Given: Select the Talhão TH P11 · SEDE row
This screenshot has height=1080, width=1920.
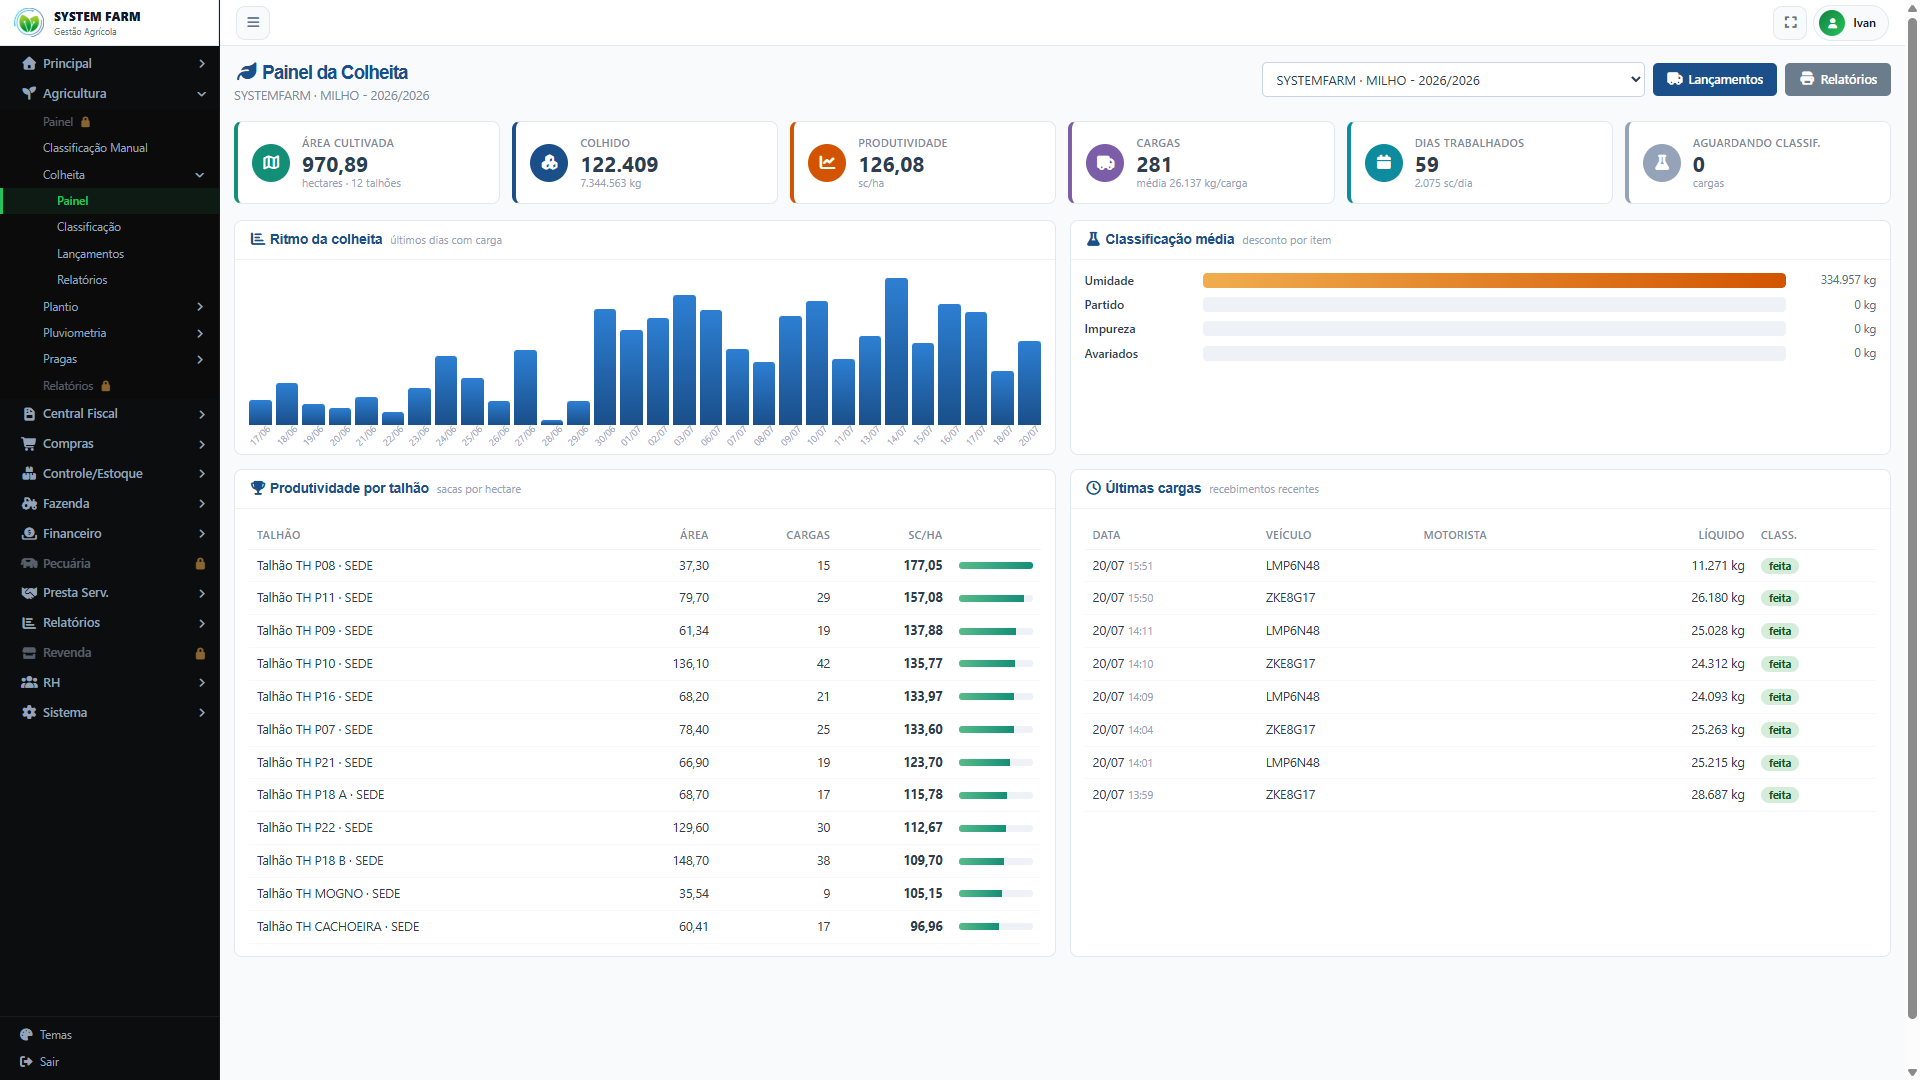Looking at the screenshot, I should pos(645,598).
